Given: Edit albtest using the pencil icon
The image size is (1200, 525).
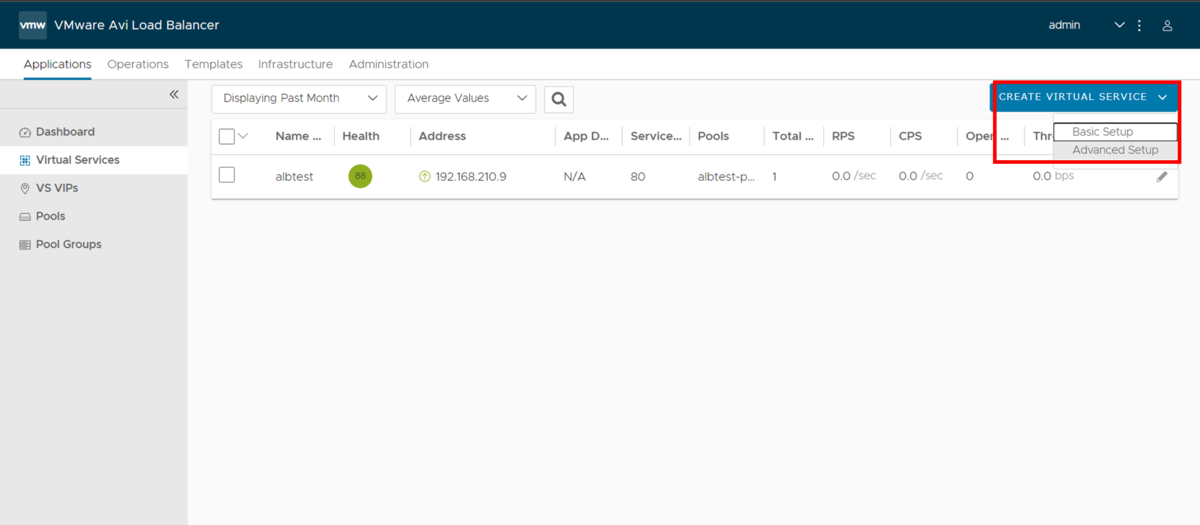Looking at the screenshot, I should click(1162, 177).
